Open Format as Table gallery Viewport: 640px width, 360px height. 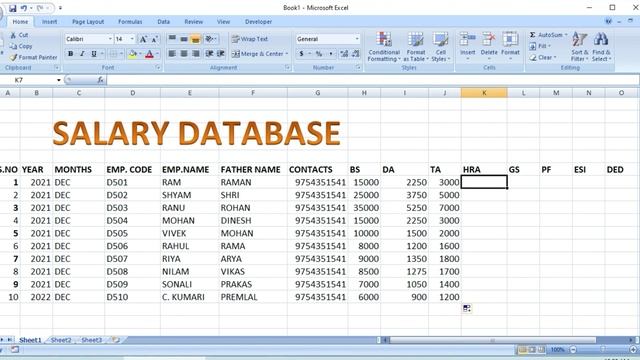[x=416, y=47]
